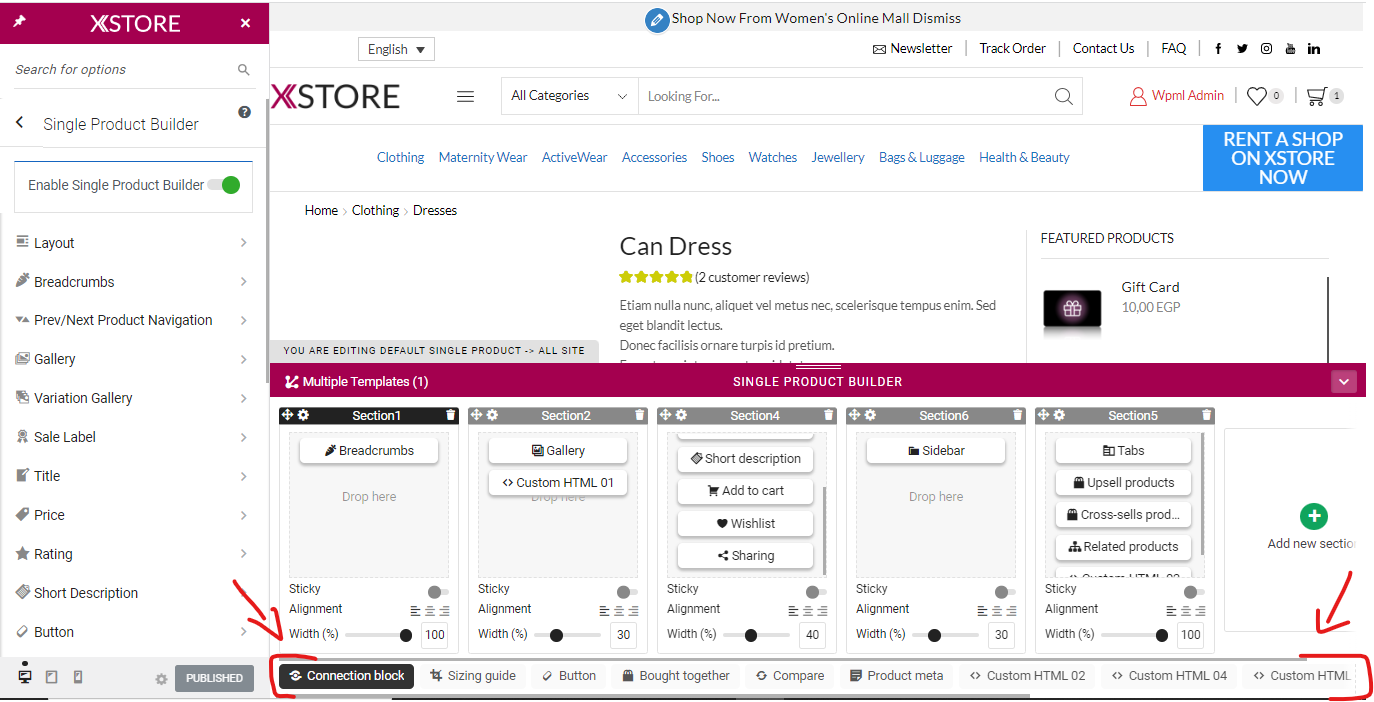Adjust Section4 width slider
Viewport: 1374px width, 702px height.
[x=757, y=635]
